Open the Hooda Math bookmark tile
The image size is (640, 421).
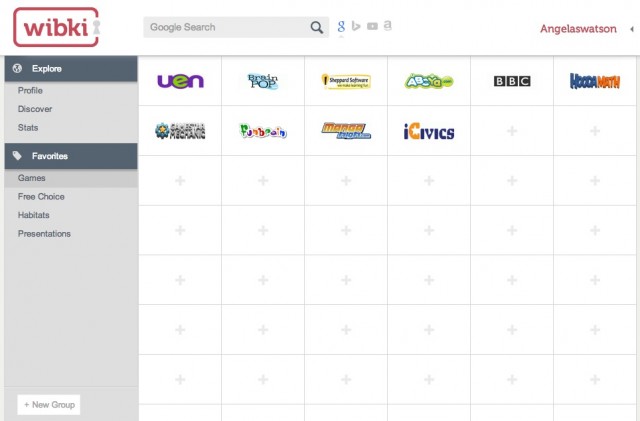595,81
